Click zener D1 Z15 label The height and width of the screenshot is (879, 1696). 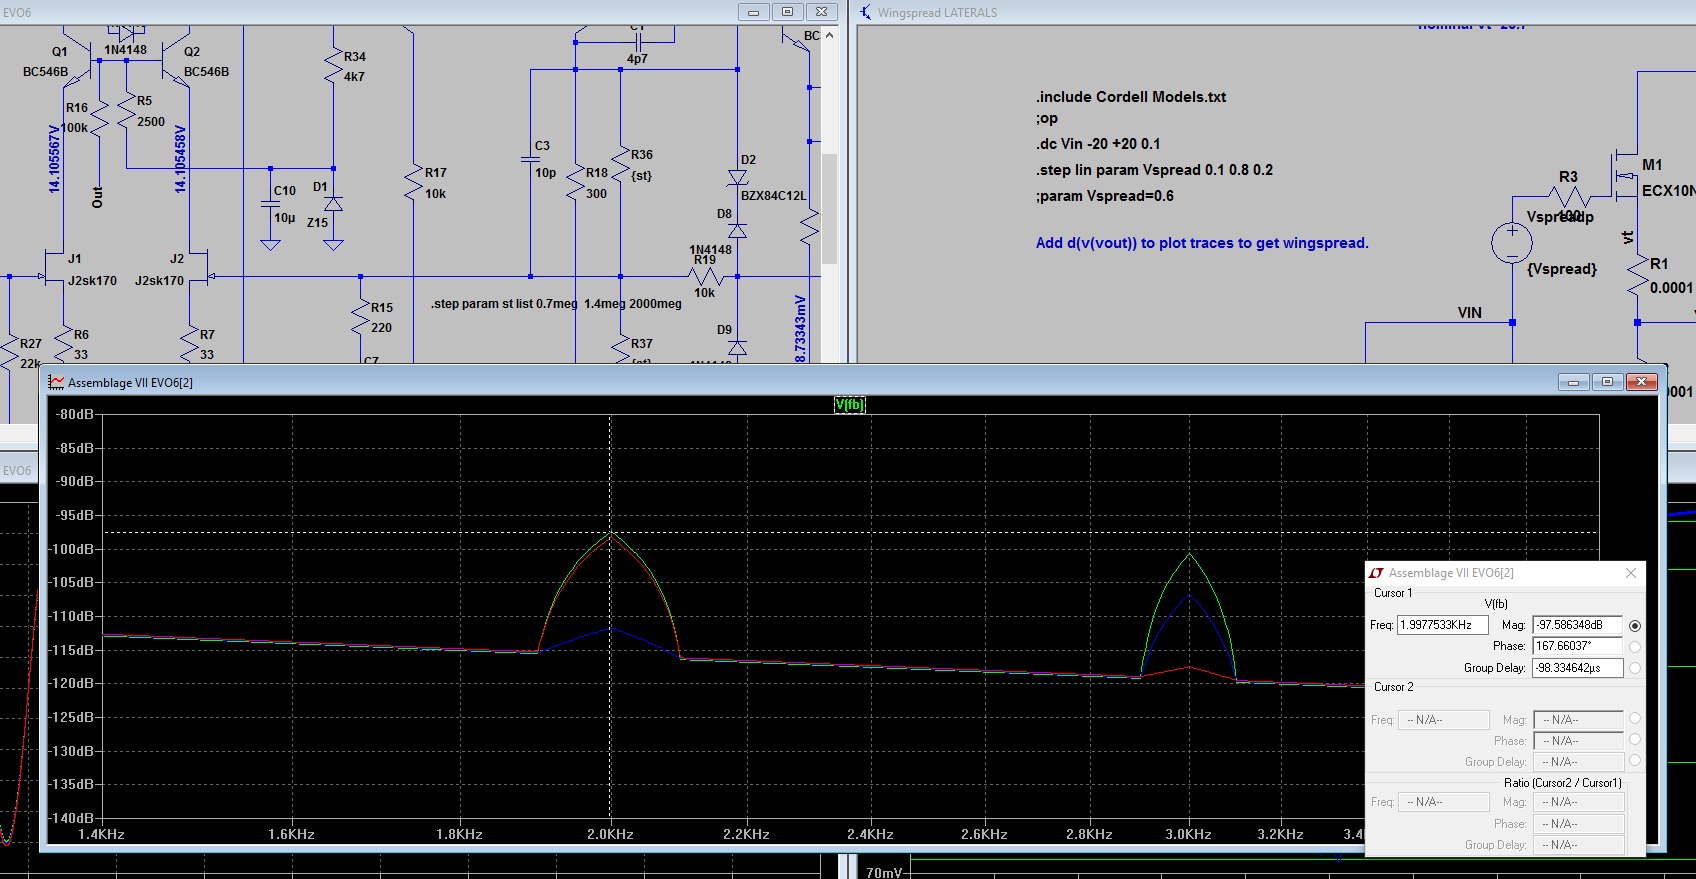(x=319, y=205)
